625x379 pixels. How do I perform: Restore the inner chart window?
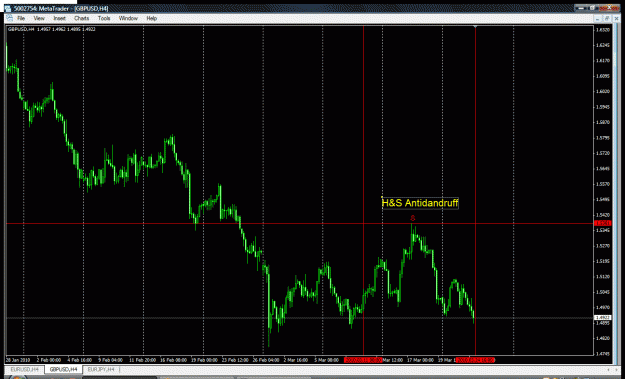[607, 18]
